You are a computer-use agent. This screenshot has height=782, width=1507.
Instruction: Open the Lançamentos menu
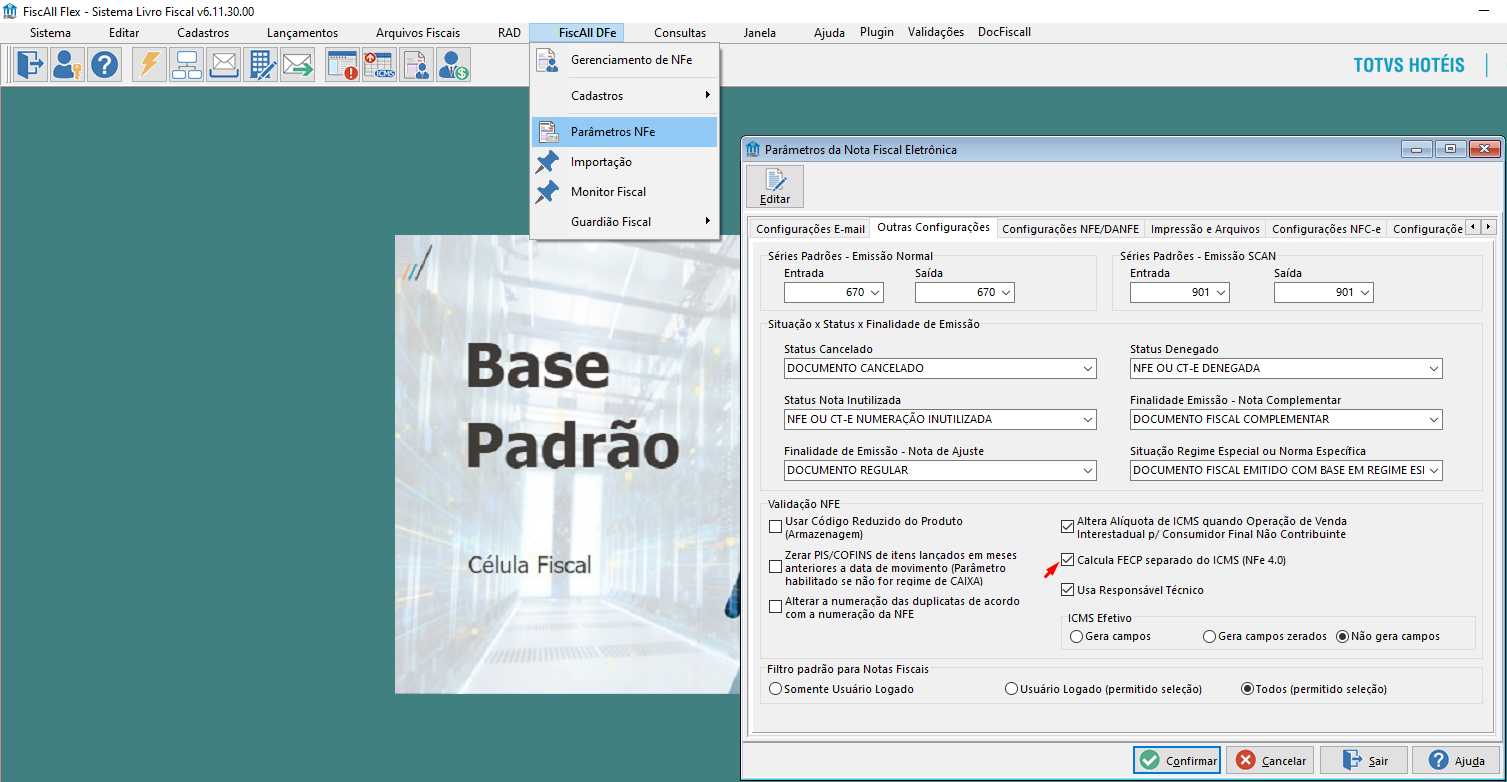(302, 32)
